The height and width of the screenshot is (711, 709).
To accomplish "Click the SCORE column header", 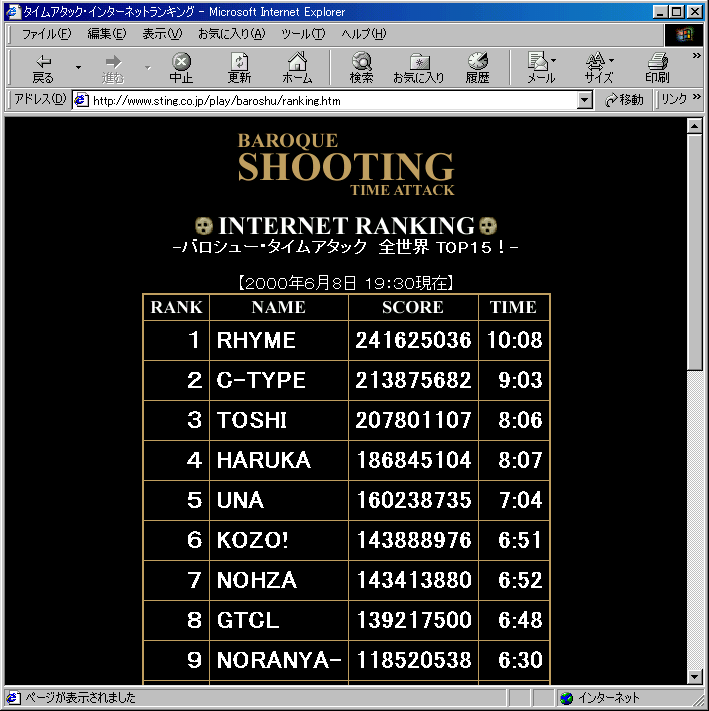I will coord(413,307).
